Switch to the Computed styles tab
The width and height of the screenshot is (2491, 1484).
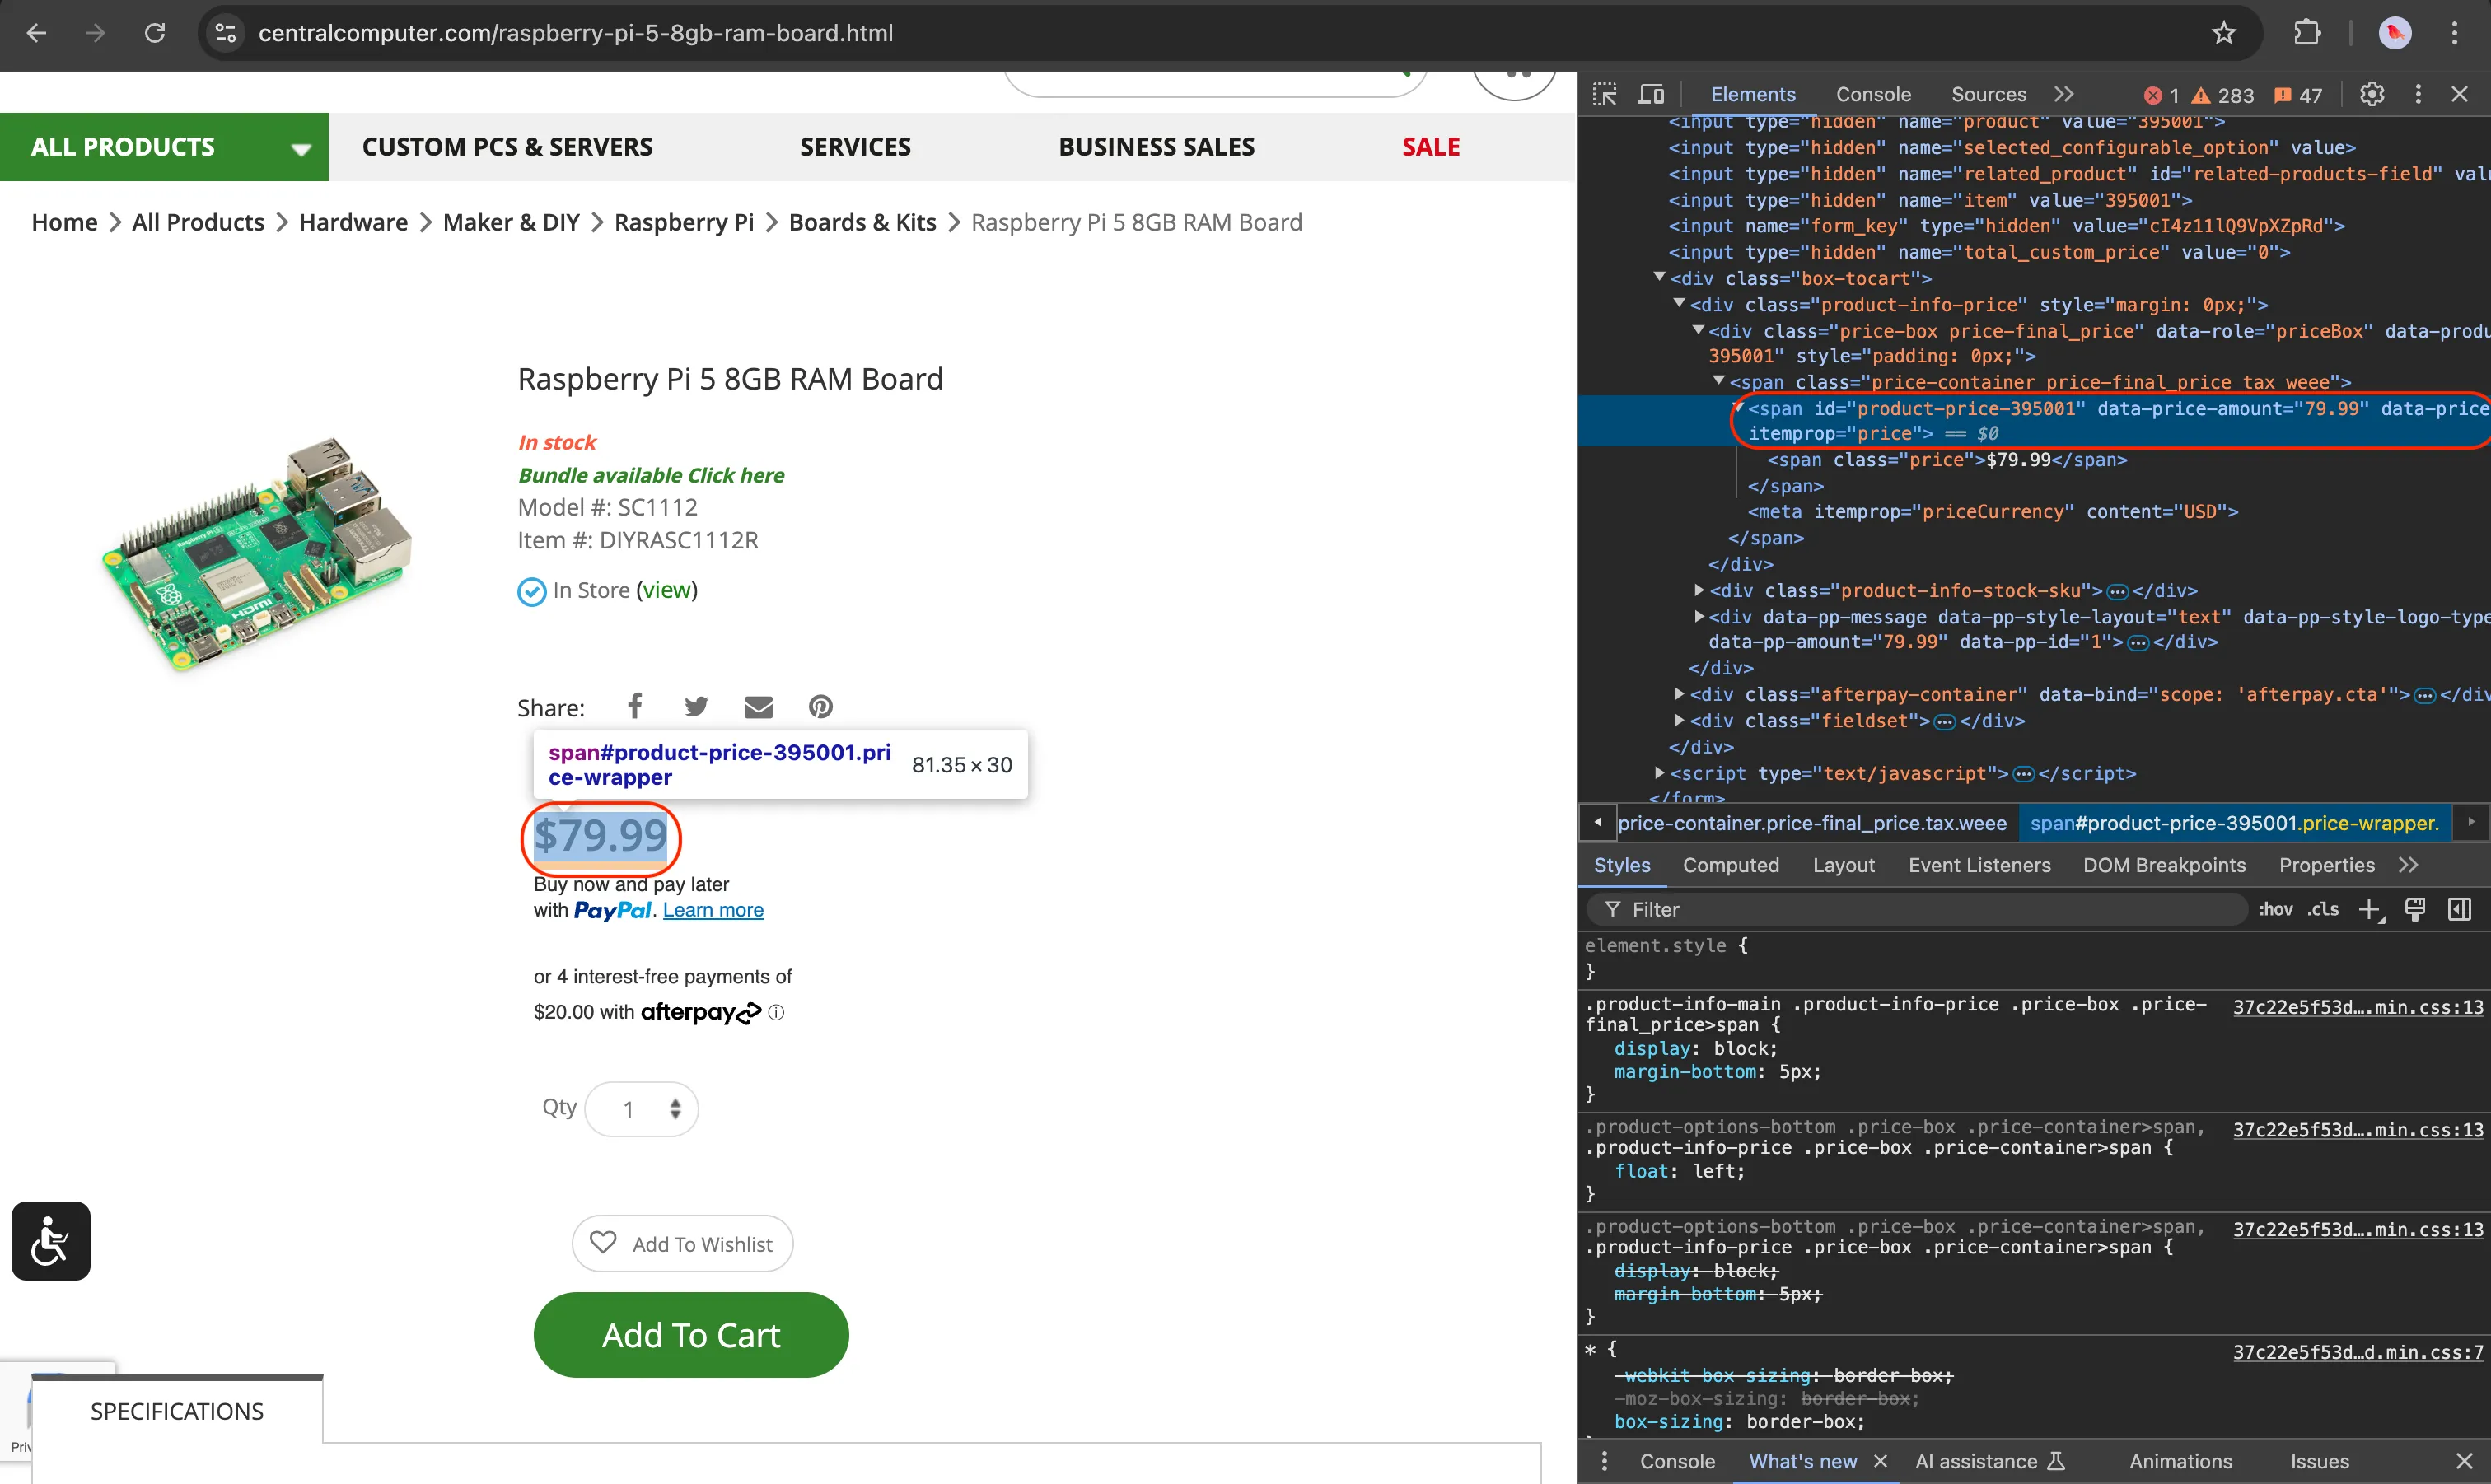tap(1730, 865)
